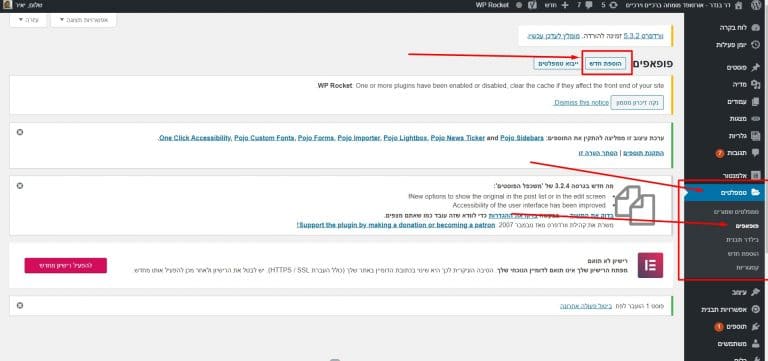Open the Pojo Forms link
Image resolution: width=768 pixels, height=361 pixels.
316,138
